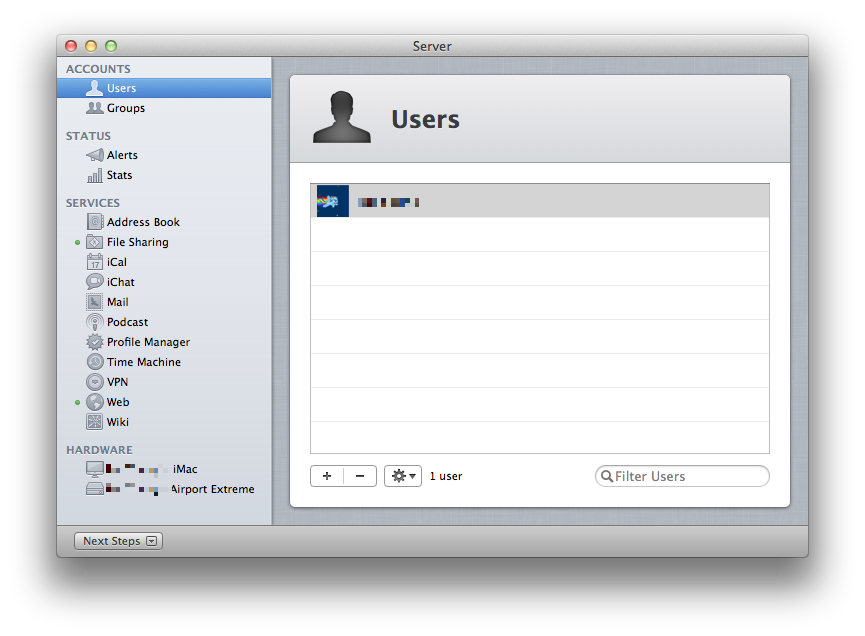Screen dimensions: 865x636
Task: Focus the Filter Users search field
Action: point(682,476)
